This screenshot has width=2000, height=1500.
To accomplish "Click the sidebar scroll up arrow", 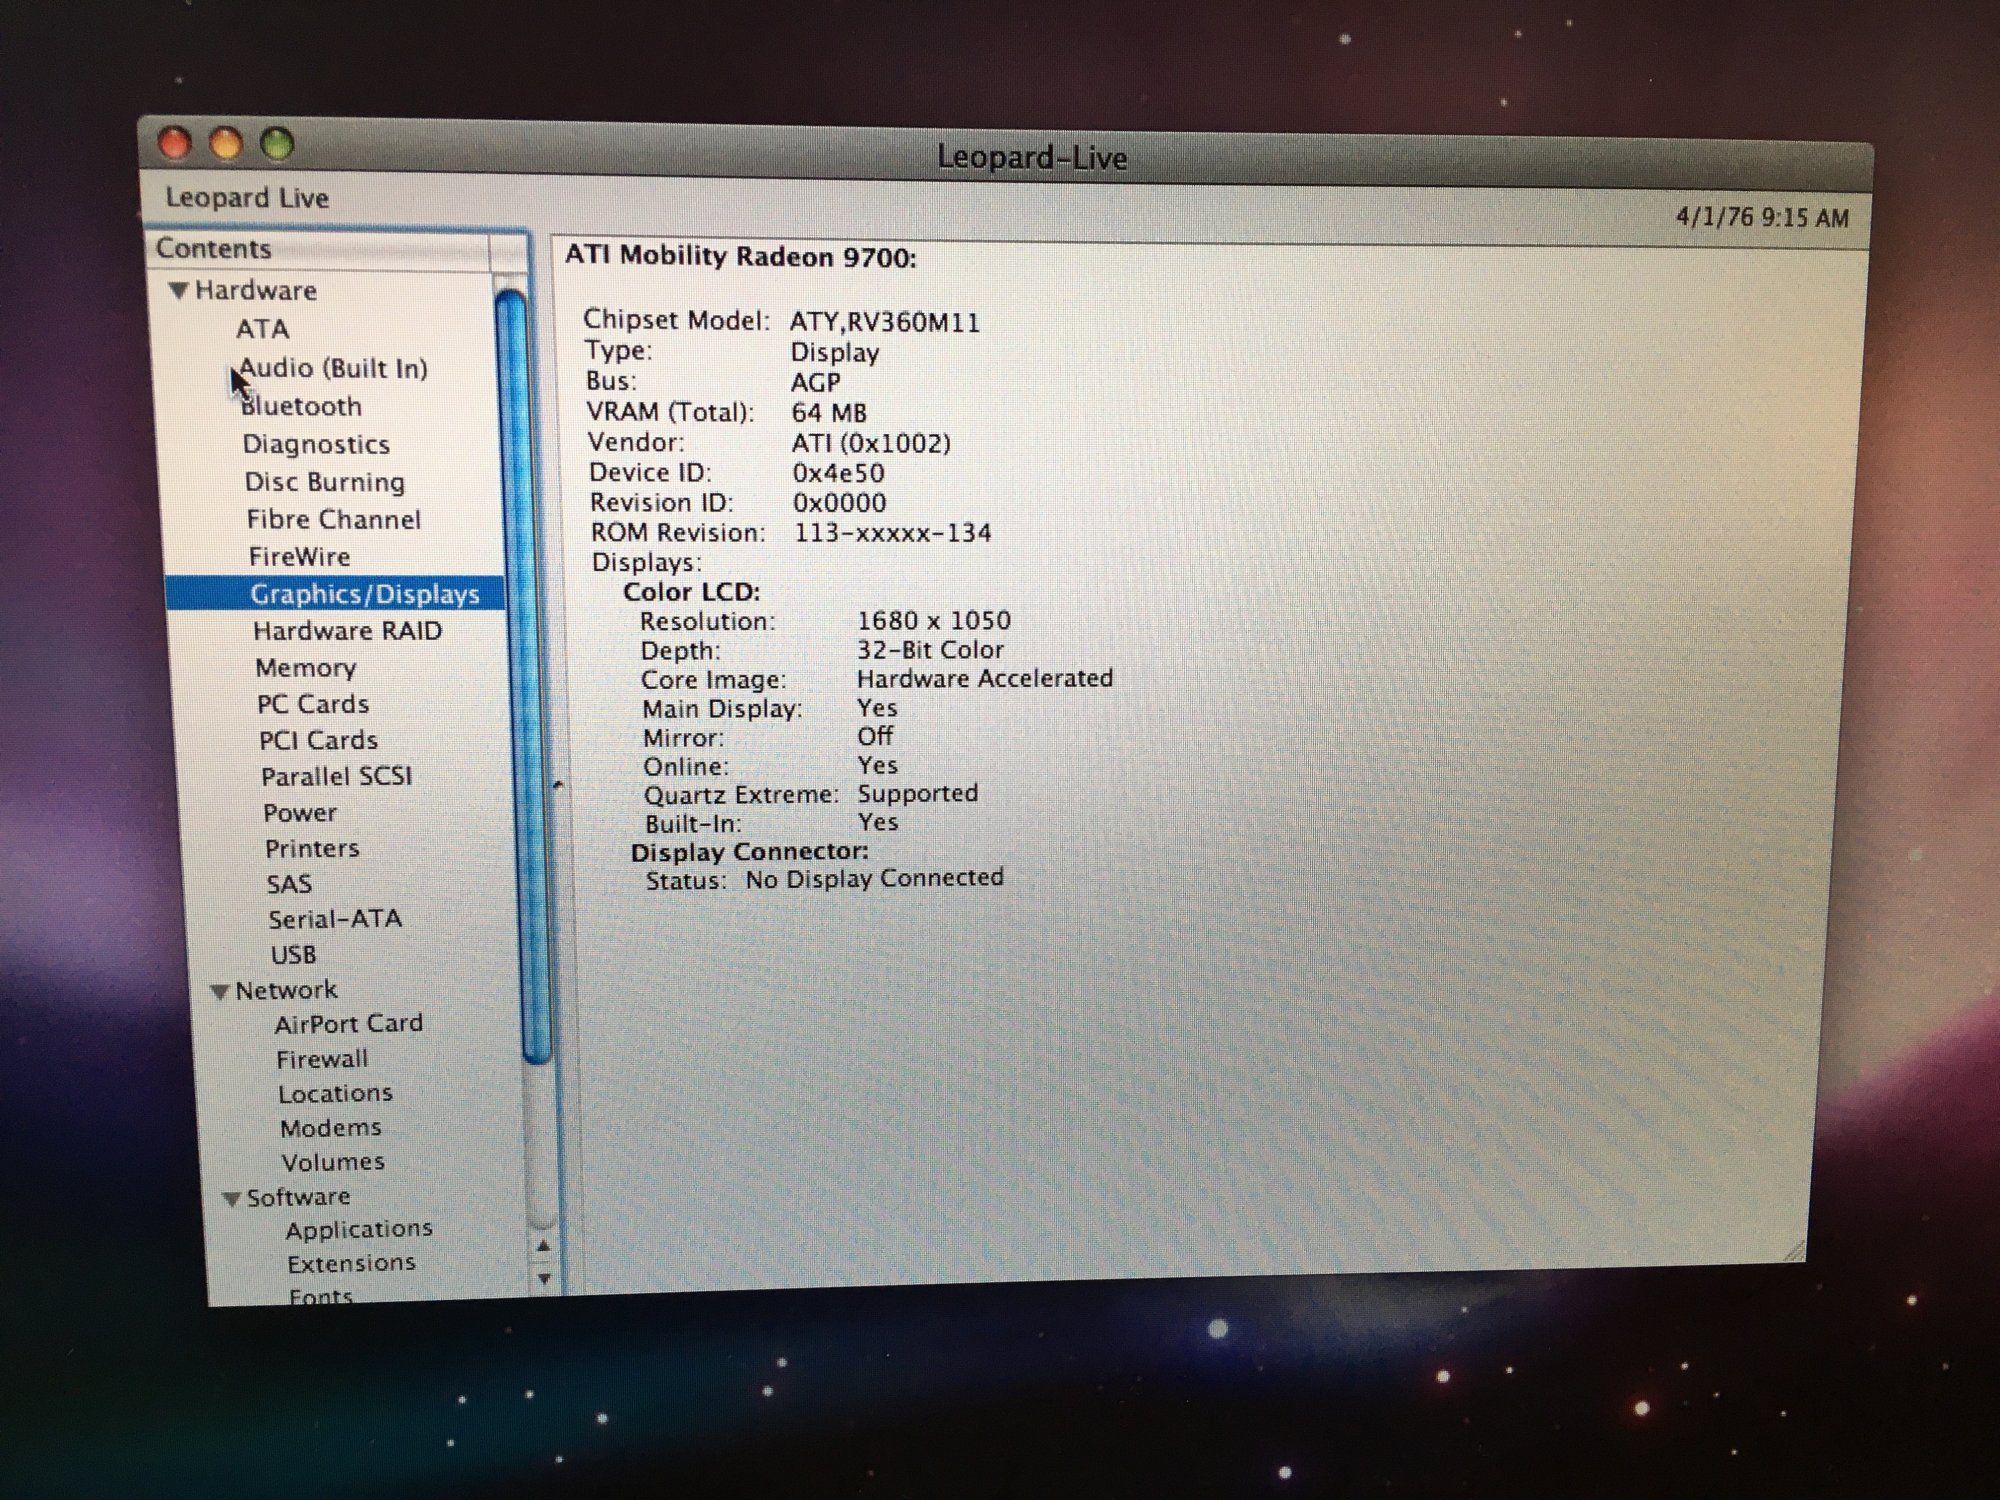I will click(543, 1246).
